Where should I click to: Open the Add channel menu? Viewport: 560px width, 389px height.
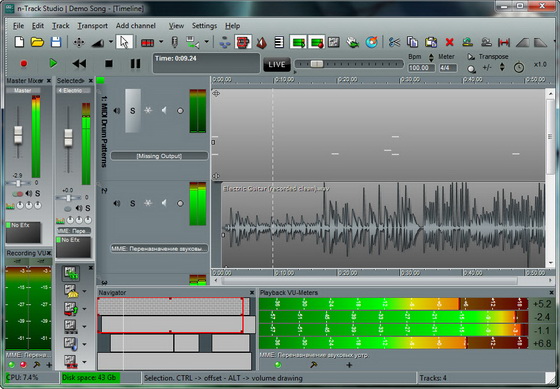[x=136, y=26]
